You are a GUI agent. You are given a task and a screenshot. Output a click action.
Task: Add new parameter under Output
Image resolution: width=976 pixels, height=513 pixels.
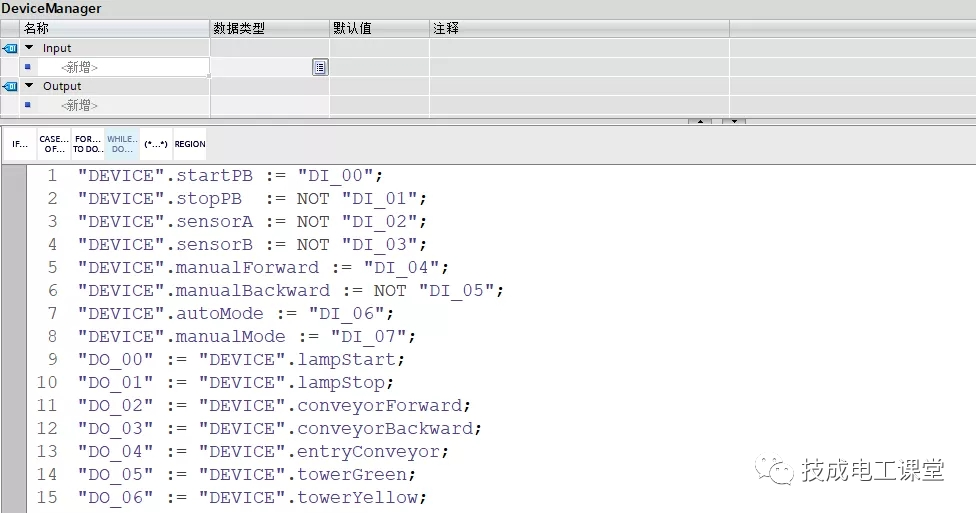click(79, 105)
